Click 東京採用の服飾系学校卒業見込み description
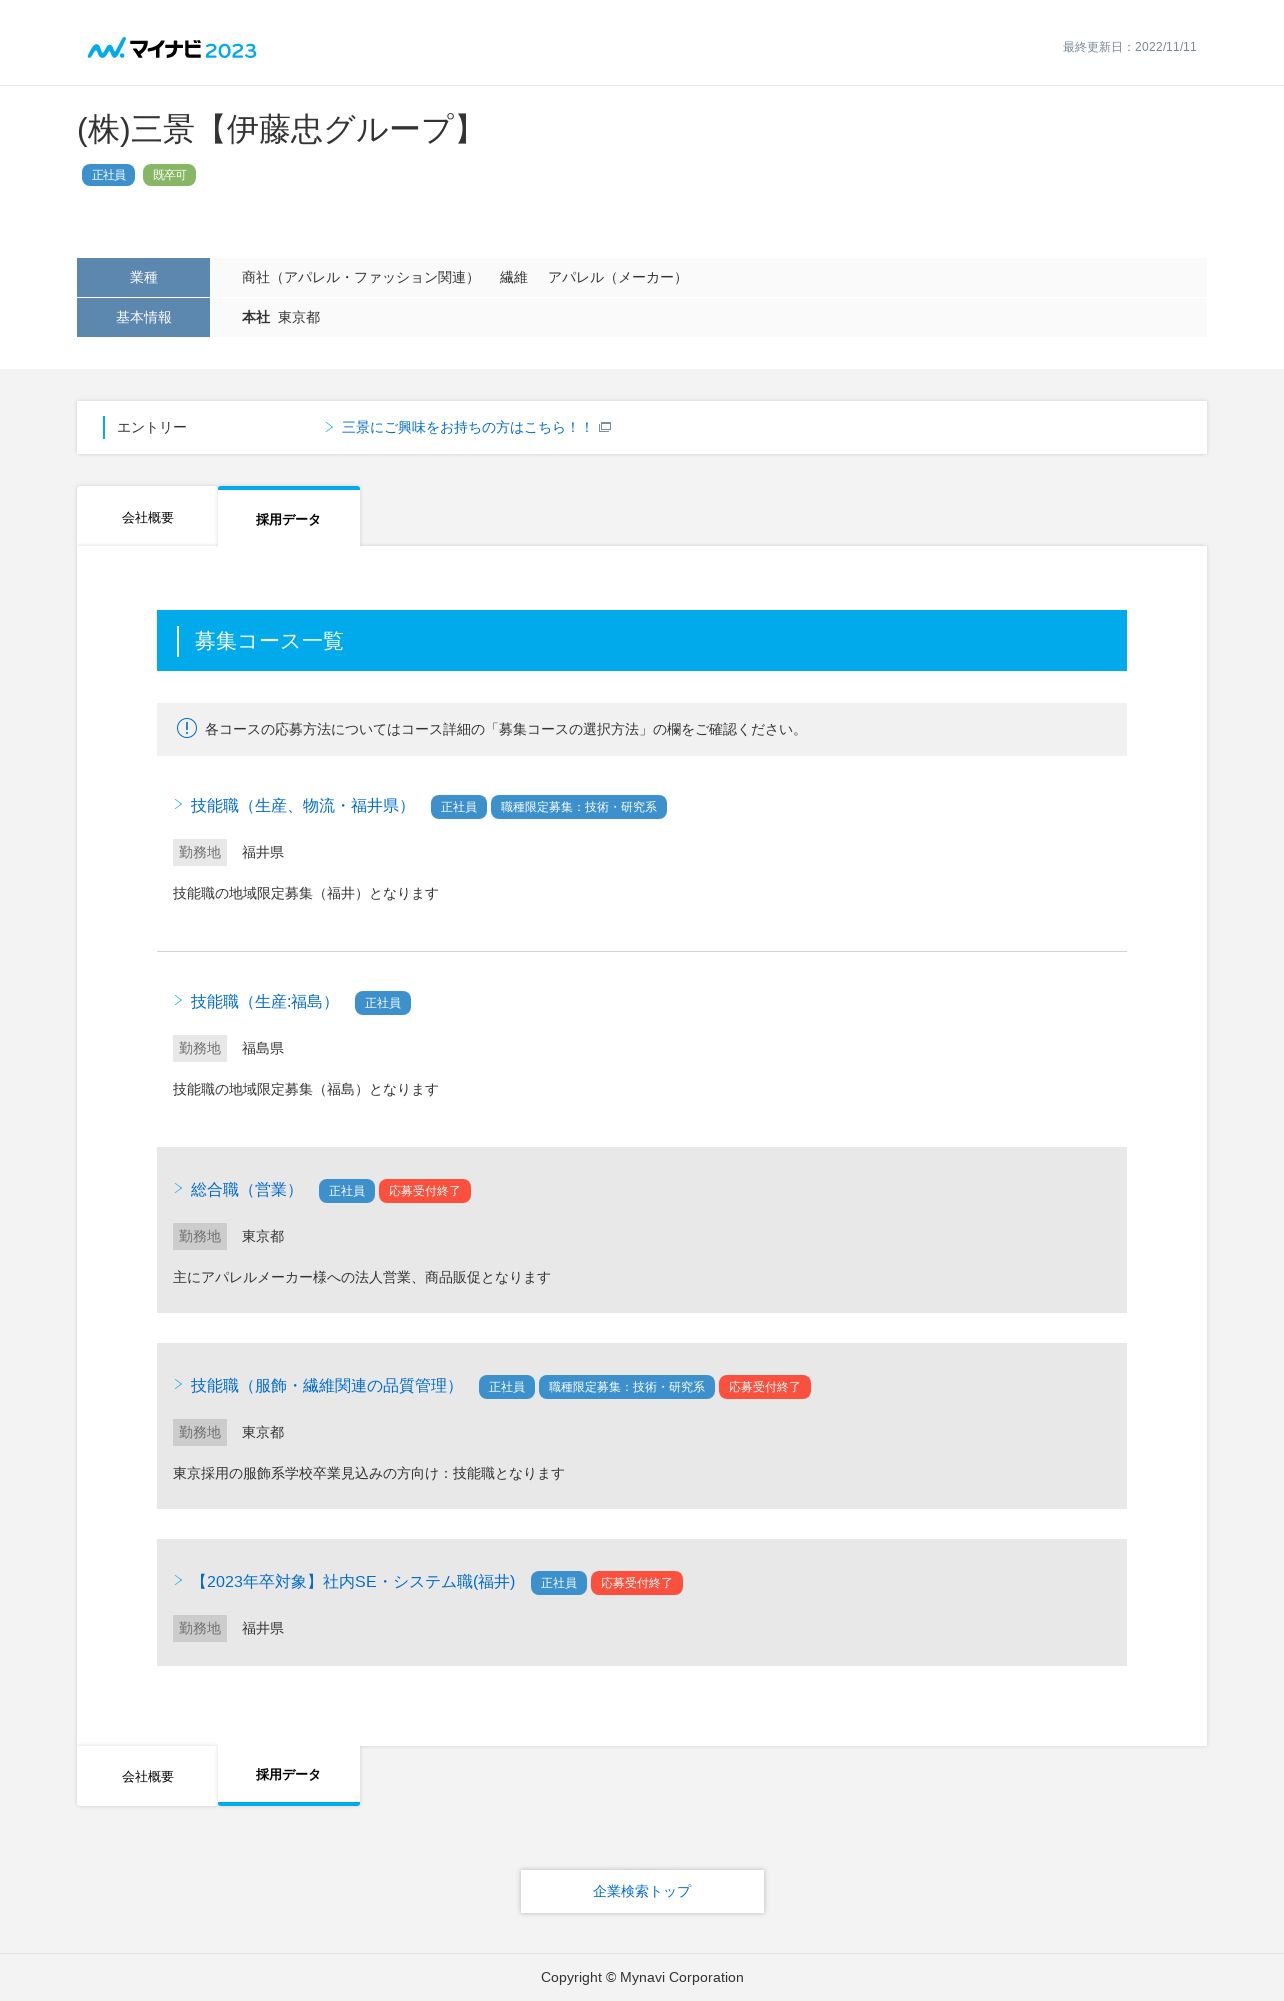This screenshot has height=2001, width=1284. click(369, 1473)
